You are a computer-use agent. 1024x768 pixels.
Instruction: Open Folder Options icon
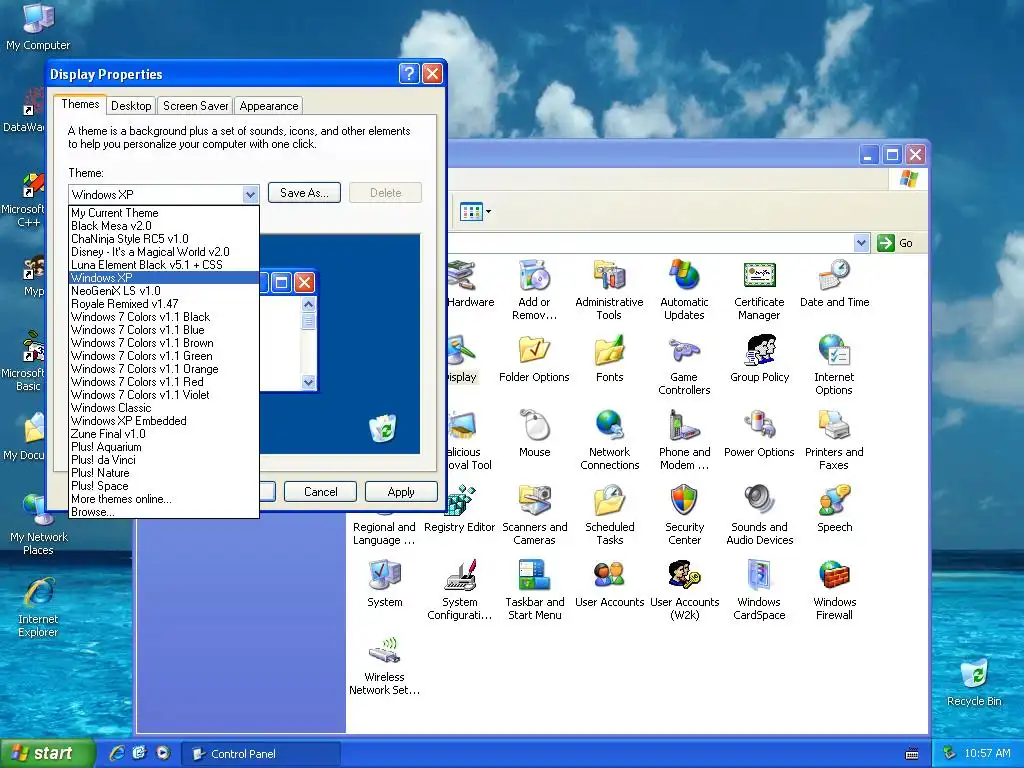(x=534, y=351)
